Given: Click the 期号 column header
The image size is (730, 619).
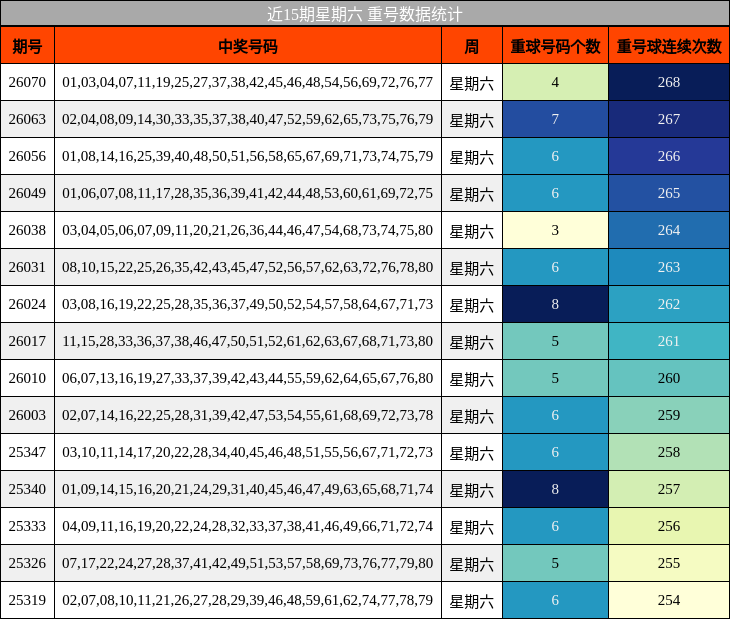Looking at the screenshot, I should click(27, 45).
